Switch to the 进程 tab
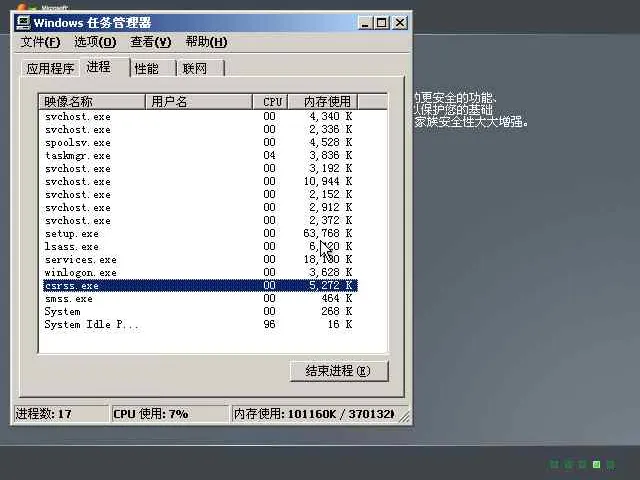640x480 pixels. click(x=104, y=67)
